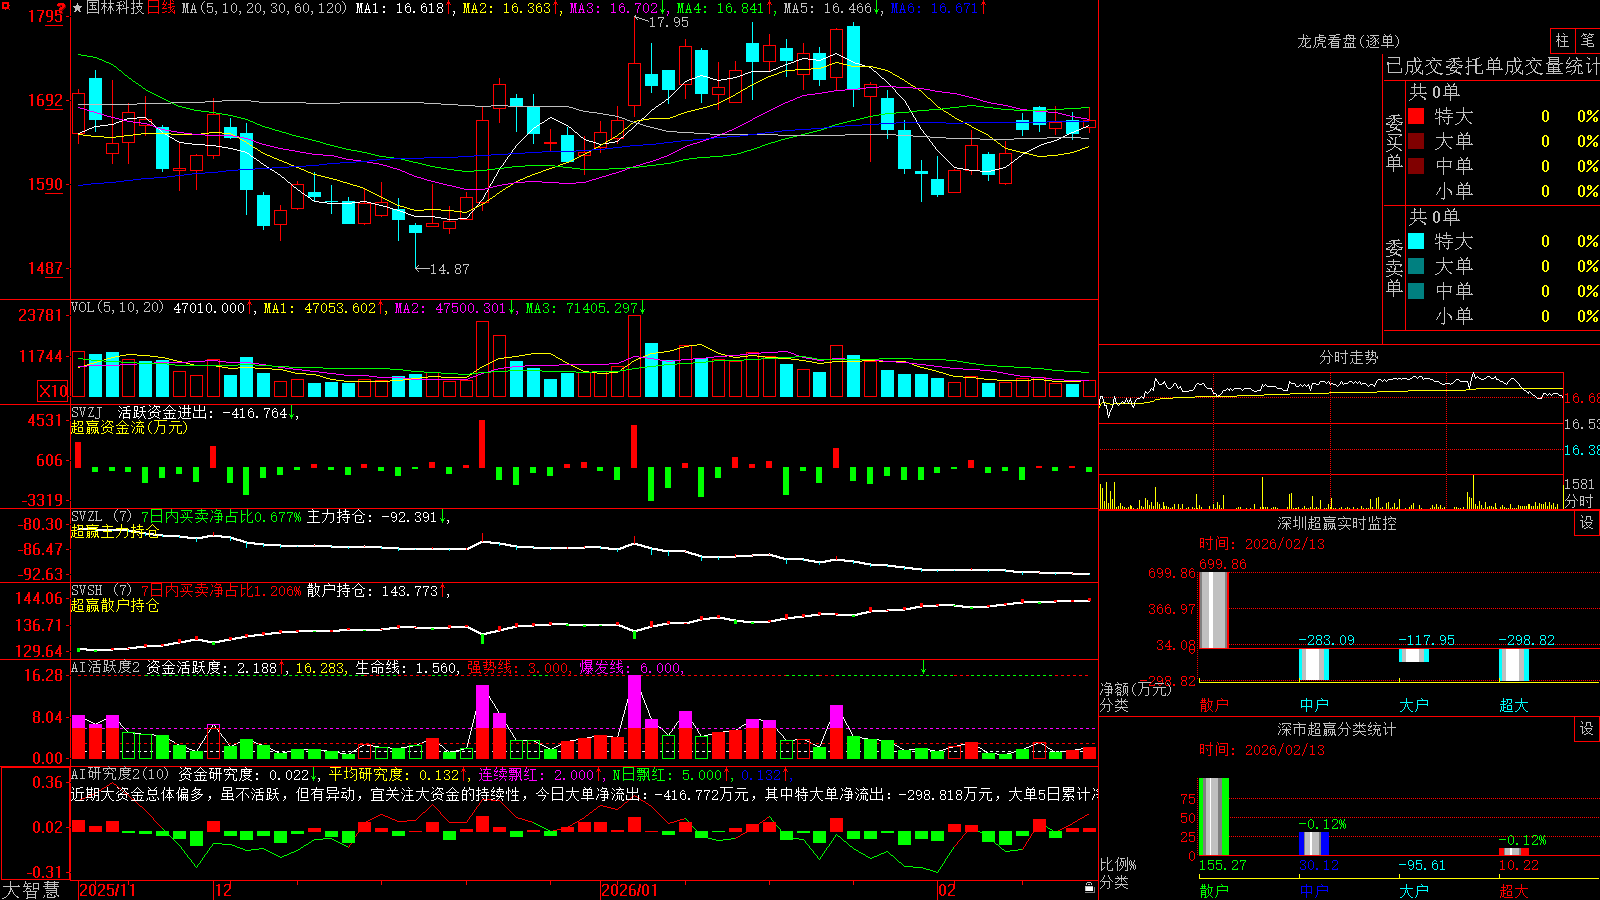Click the 日线 period label
1600x900 pixels.
(x=161, y=8)
